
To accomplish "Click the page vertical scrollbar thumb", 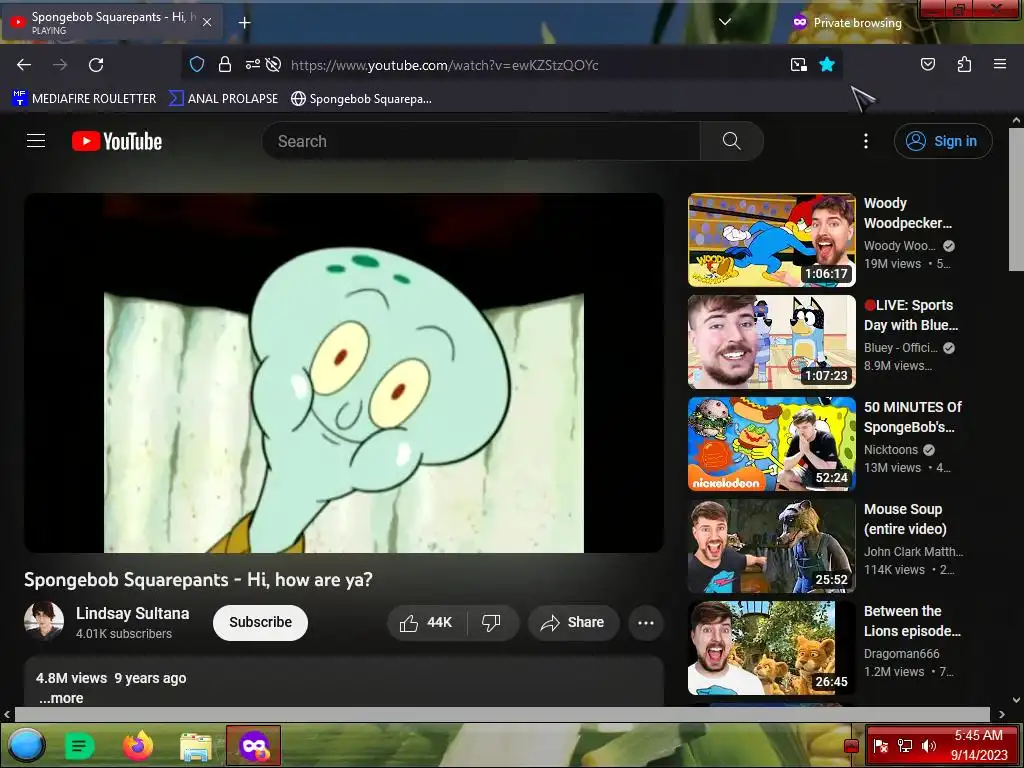I will coord(1016,199).
